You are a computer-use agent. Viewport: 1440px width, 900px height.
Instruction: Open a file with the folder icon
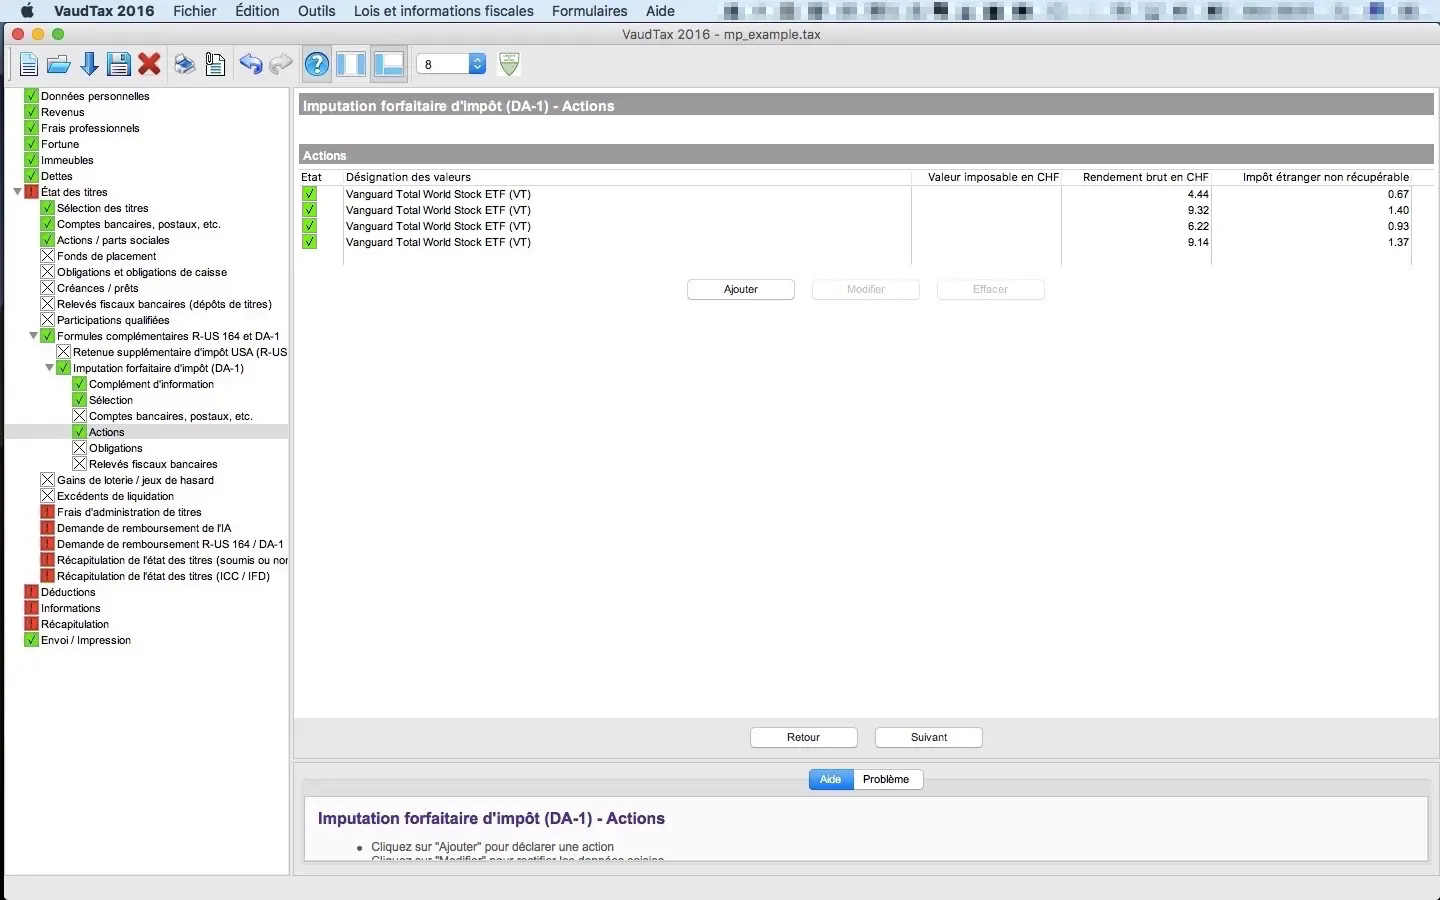(59, 65)
